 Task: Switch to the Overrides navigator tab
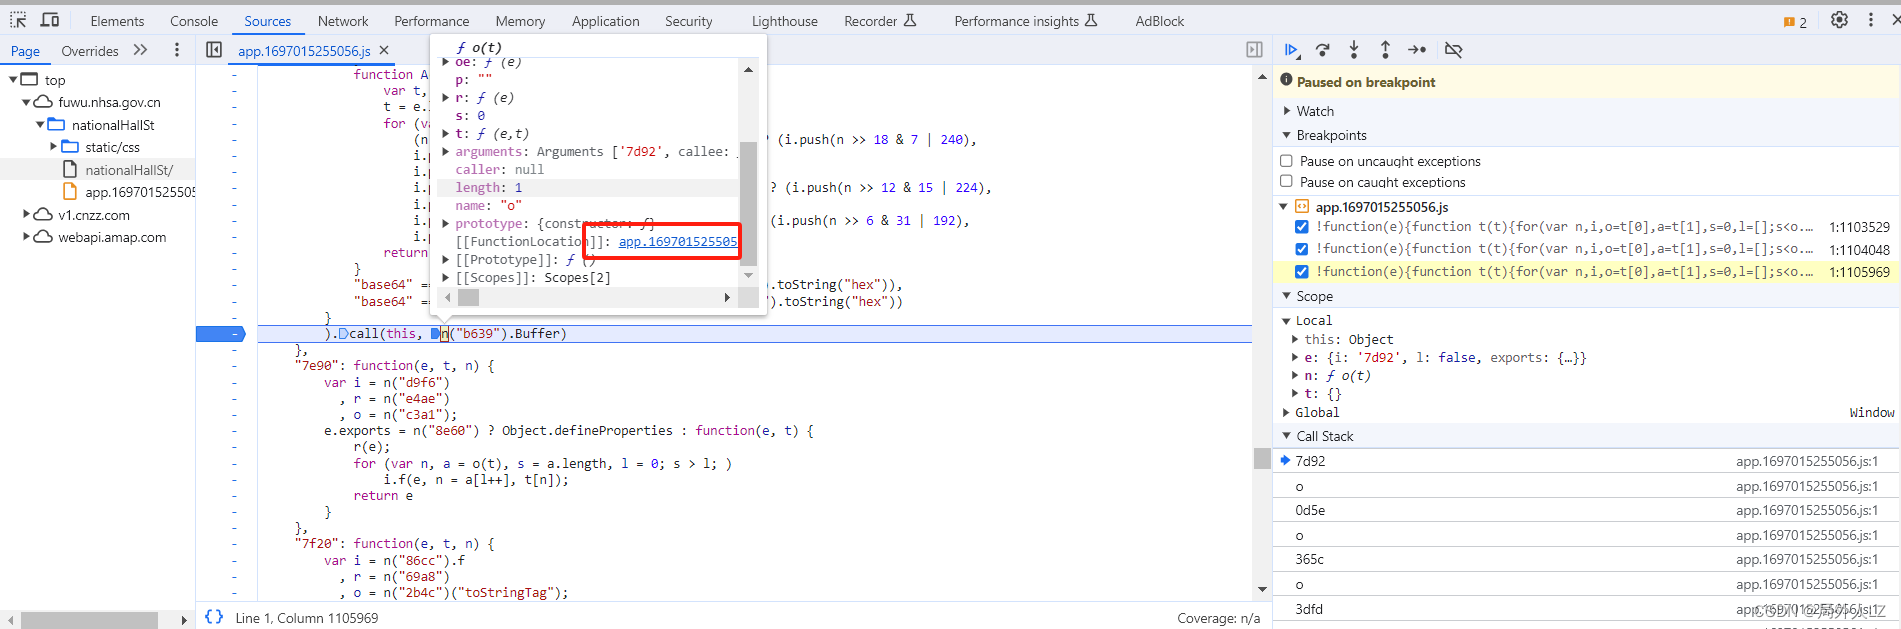coord(90,51)
